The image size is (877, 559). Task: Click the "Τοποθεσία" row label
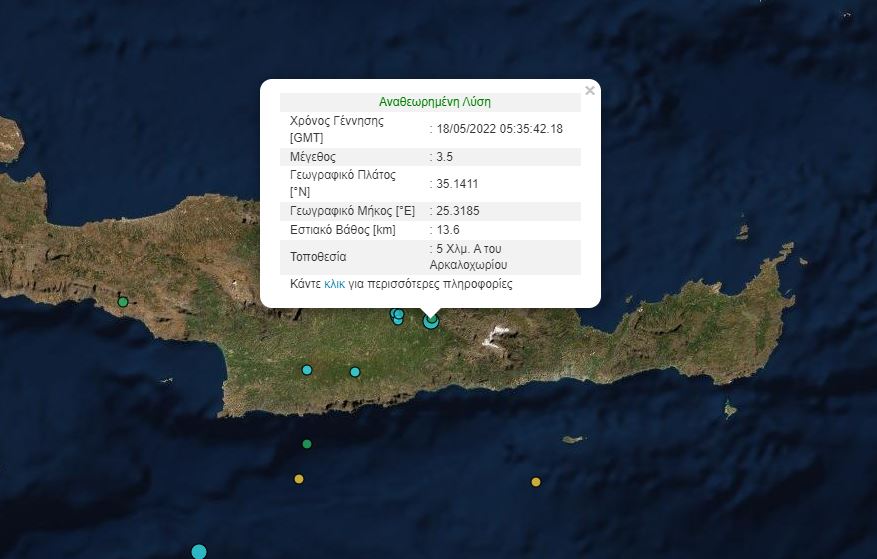pyautogui.click(x=318, y=257)
